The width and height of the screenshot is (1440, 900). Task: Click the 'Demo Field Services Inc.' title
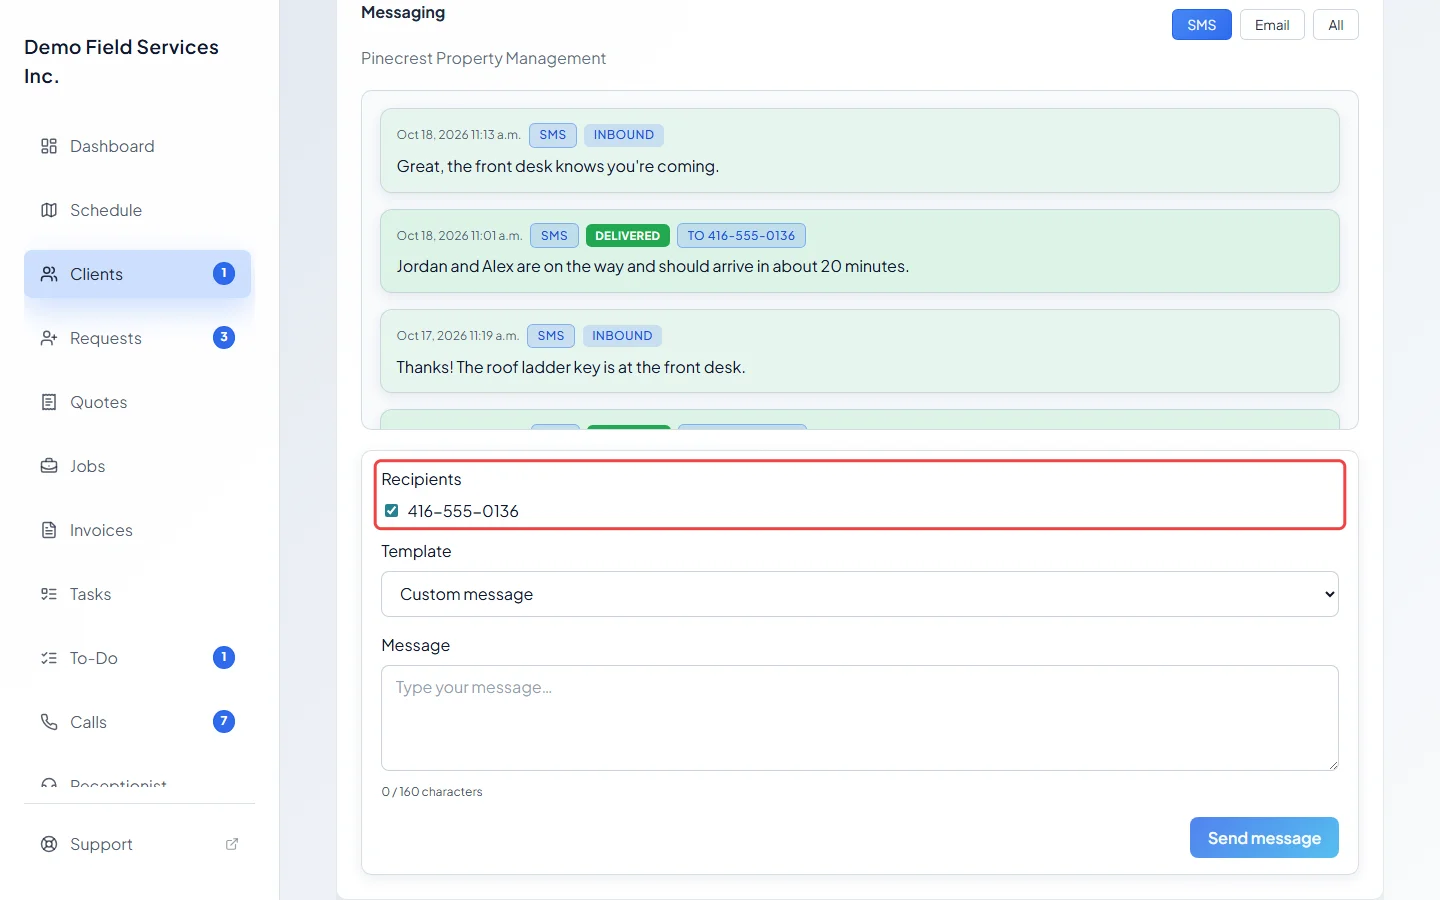[x=121, y=61]
